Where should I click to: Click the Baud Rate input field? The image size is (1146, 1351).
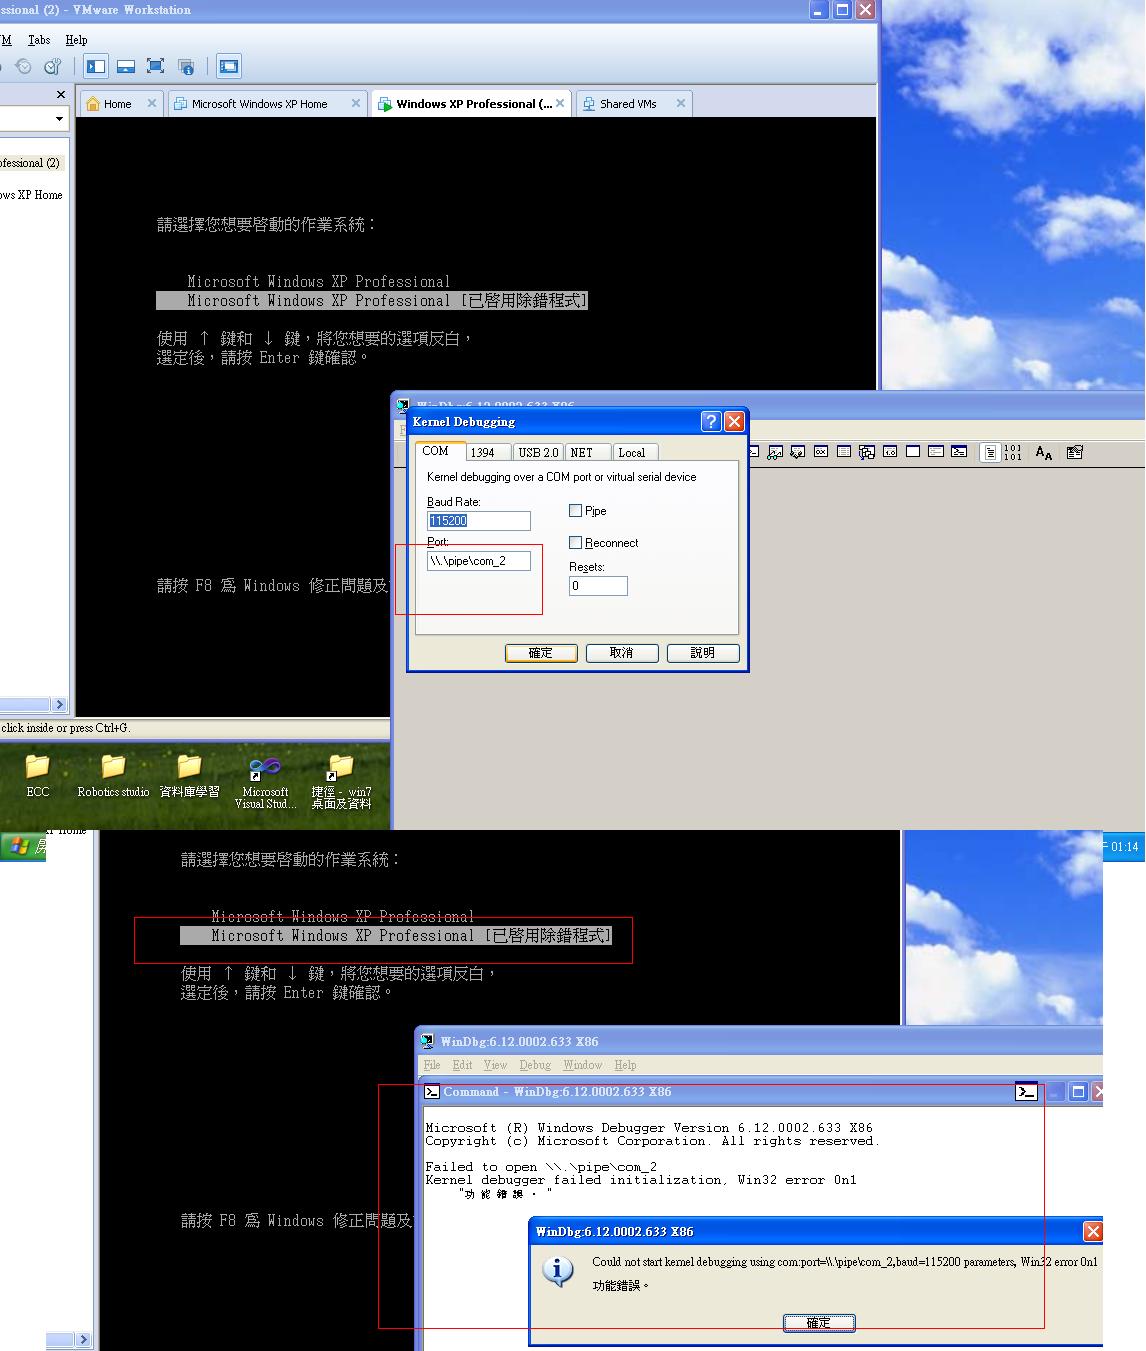click(x=479, y=521)
